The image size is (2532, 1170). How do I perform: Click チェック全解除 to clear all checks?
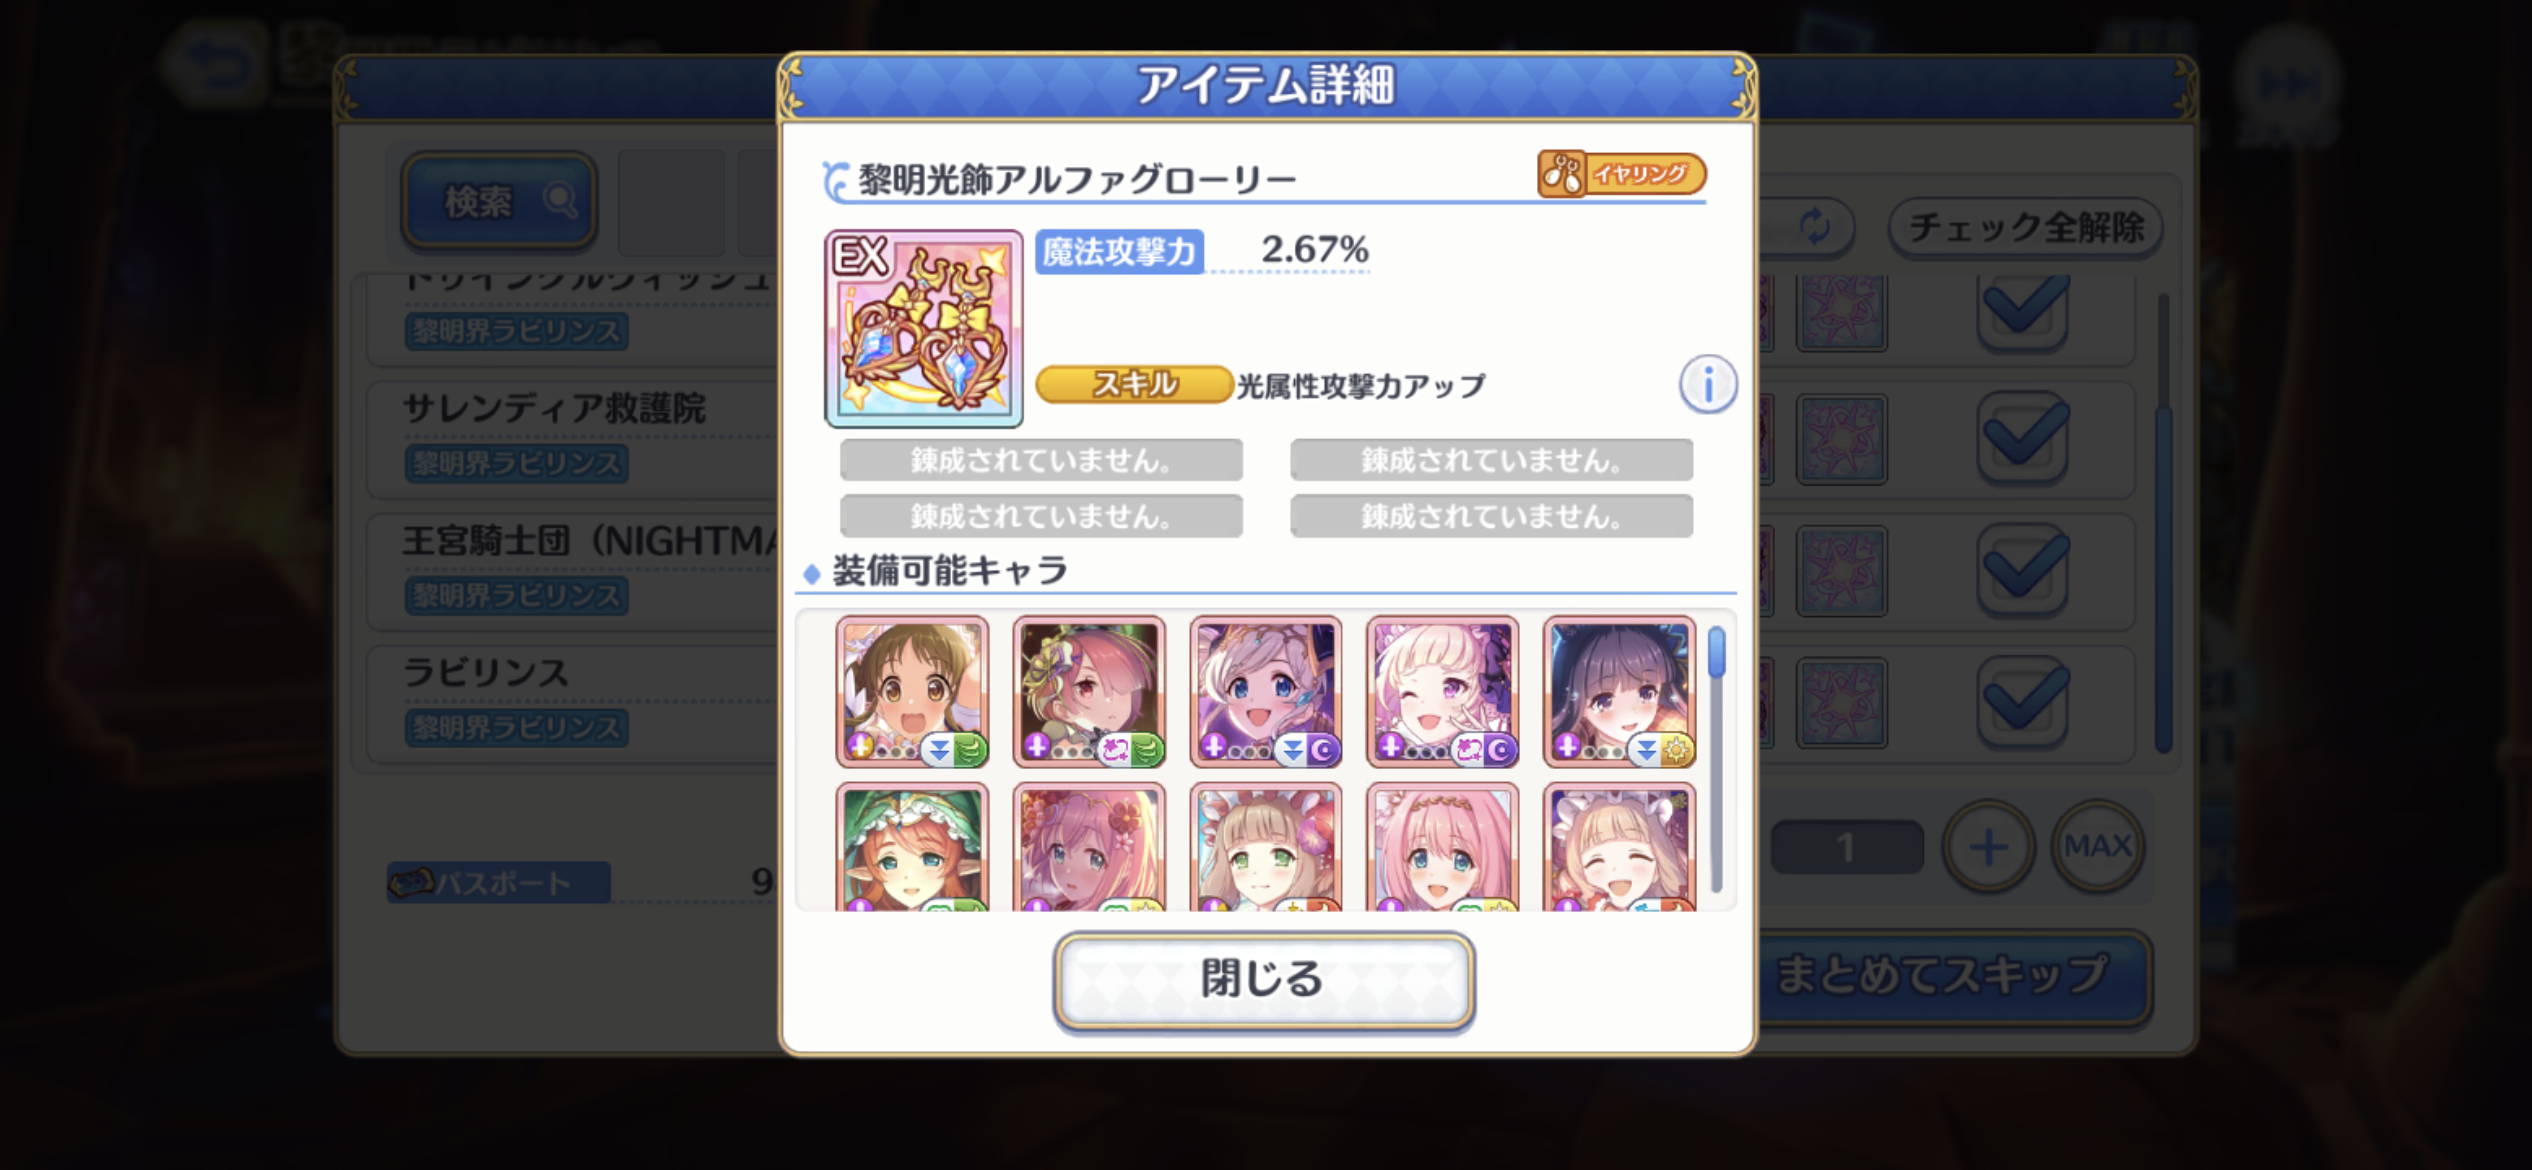pyautogui.click(x=2025, y=228)
